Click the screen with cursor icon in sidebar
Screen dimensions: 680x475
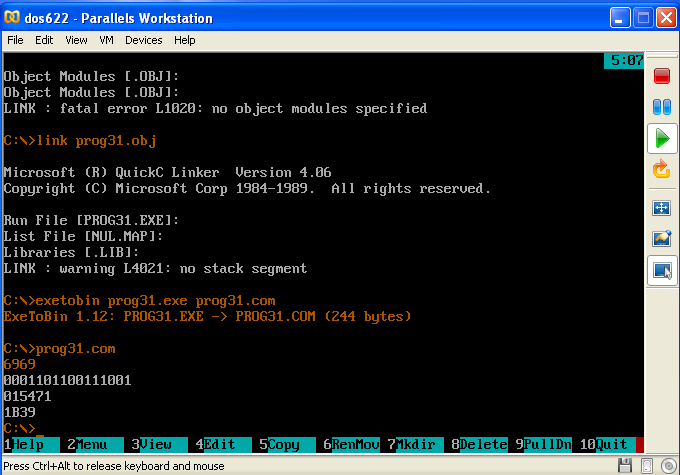(662, 270)
